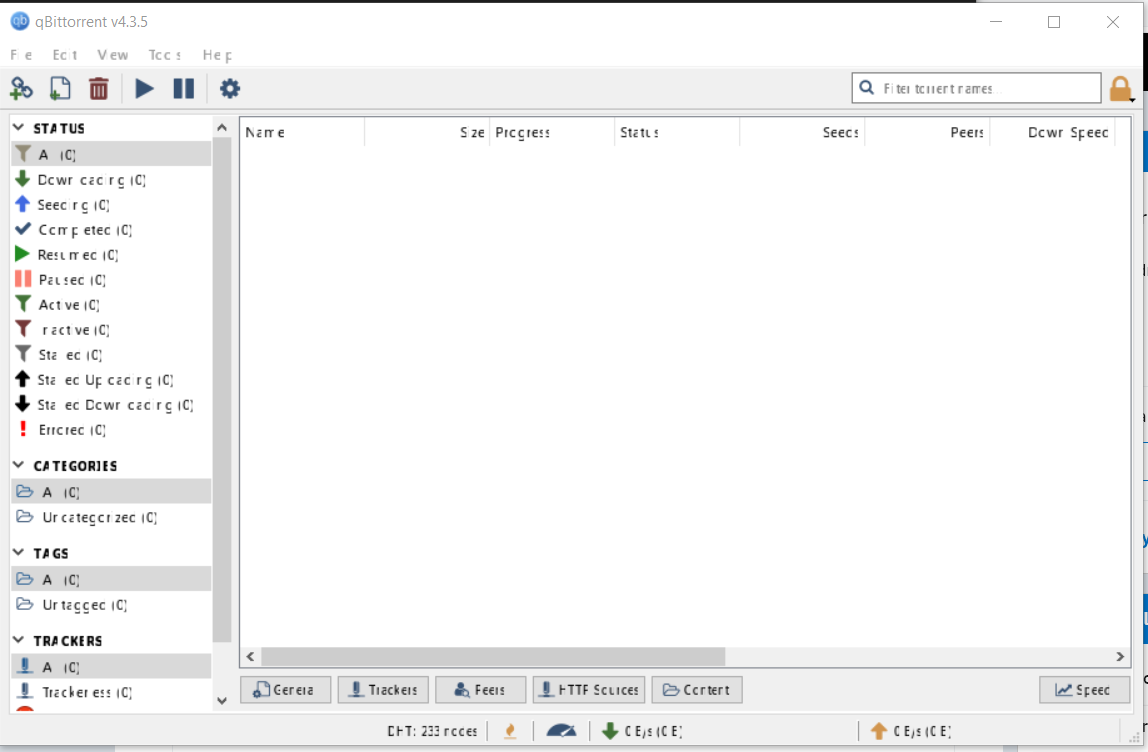
Task: Switch to the Content tab
Action: [697, 690]
